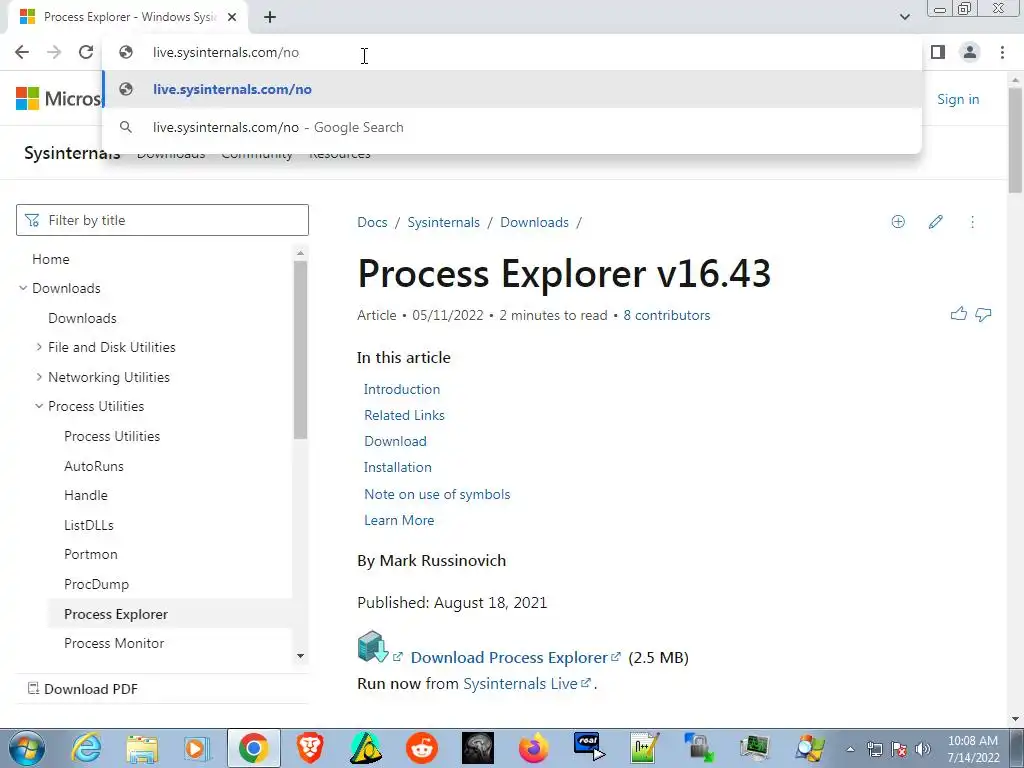The height and width of the screenshot is (768, 1024).
Task: Open ProcDump in the sidebar
Action: 96,584
